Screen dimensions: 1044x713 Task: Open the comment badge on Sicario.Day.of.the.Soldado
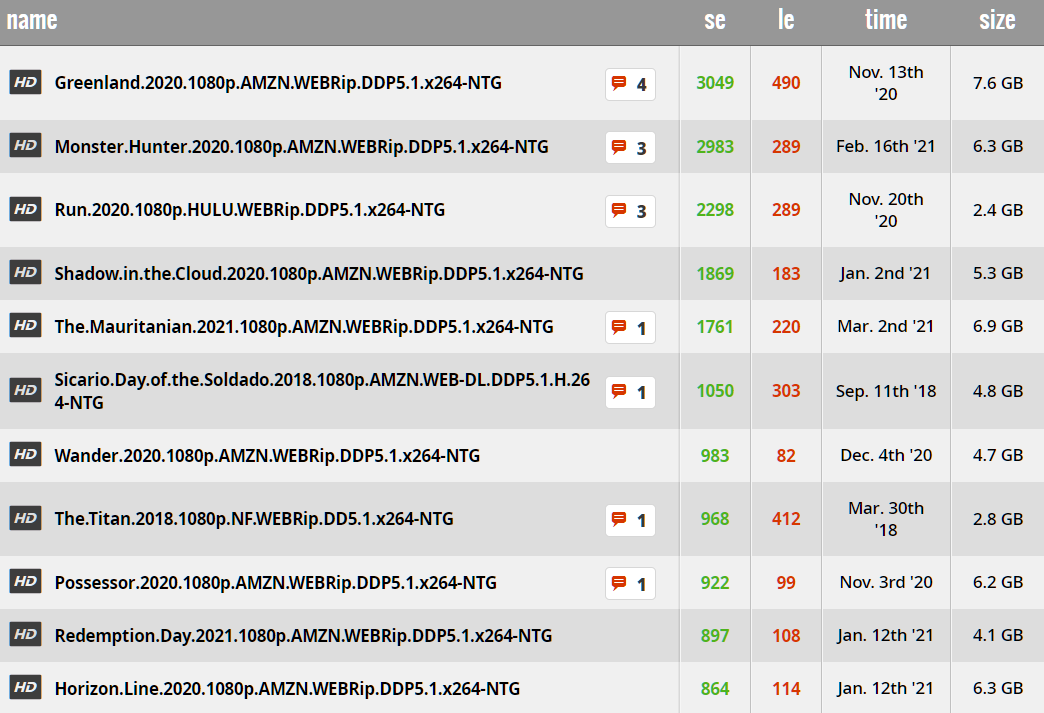tap(630, 392)
